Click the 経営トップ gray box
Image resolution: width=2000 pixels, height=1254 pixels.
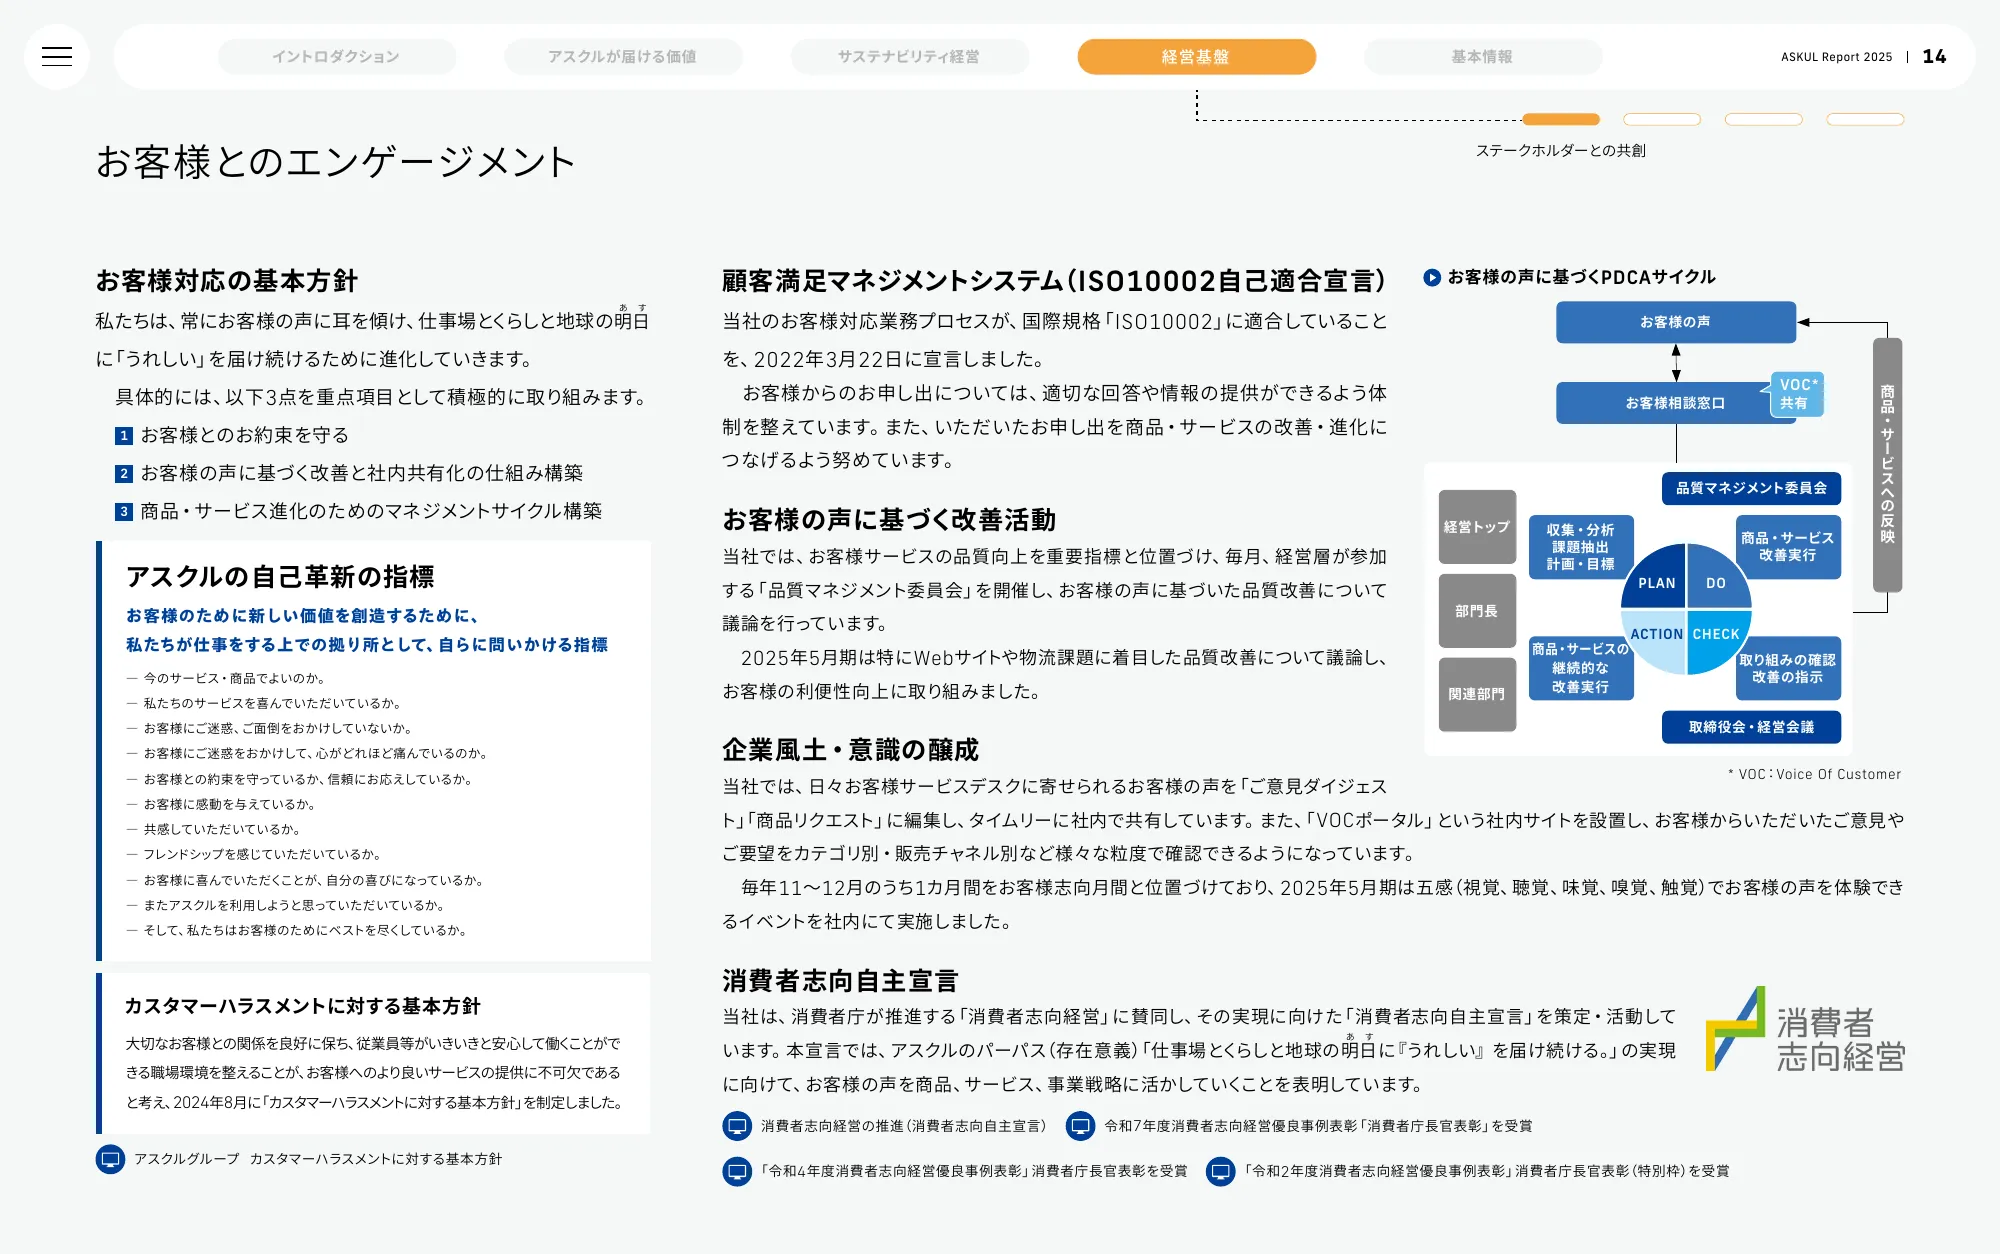pos(1477,527)
